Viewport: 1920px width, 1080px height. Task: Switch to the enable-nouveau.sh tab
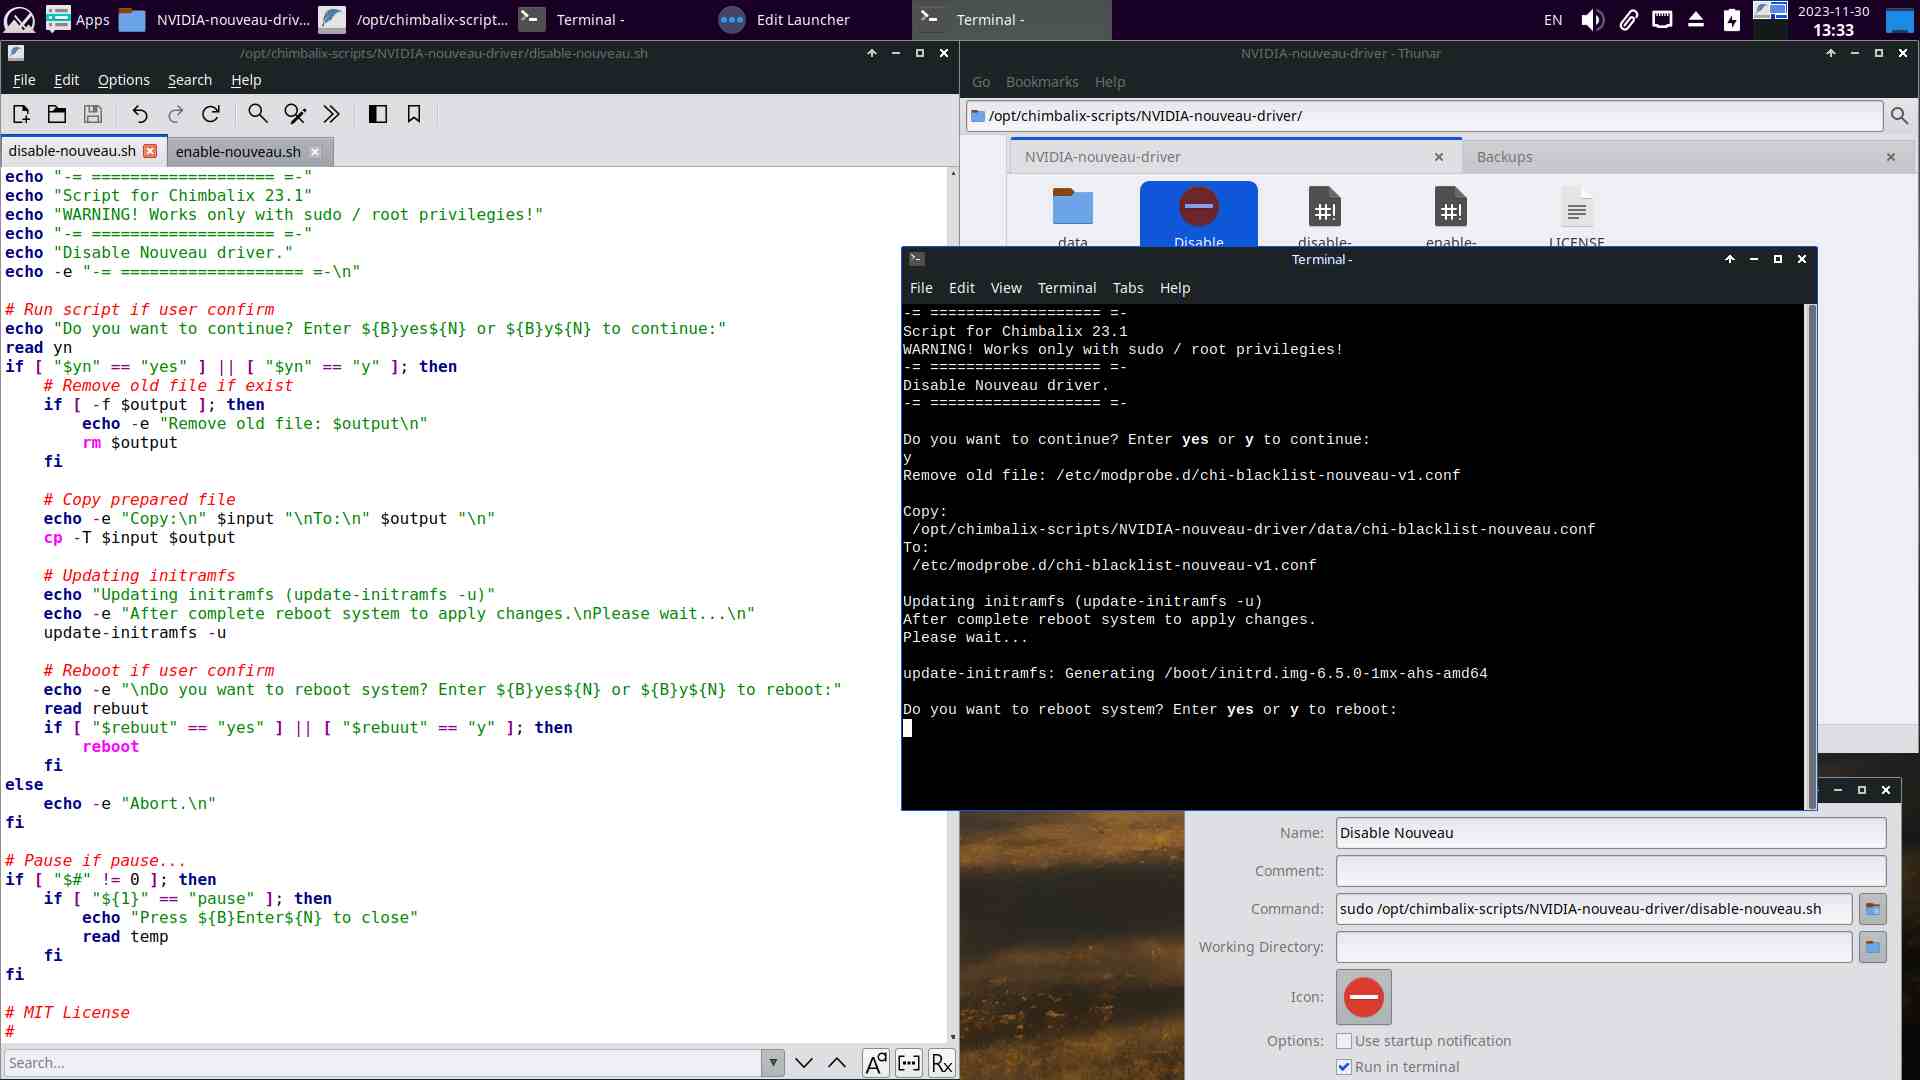tap(238, 152)
